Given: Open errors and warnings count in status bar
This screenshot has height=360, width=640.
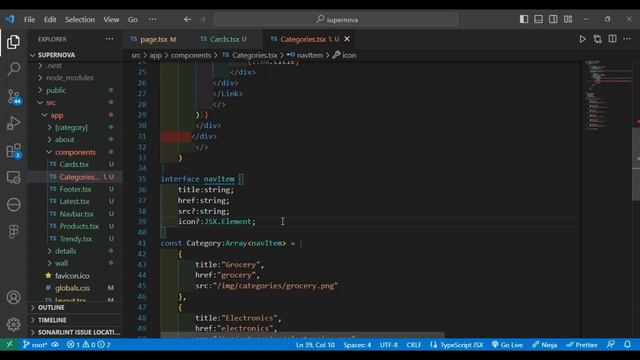Looking at the screenshot, I should [89, 344].
